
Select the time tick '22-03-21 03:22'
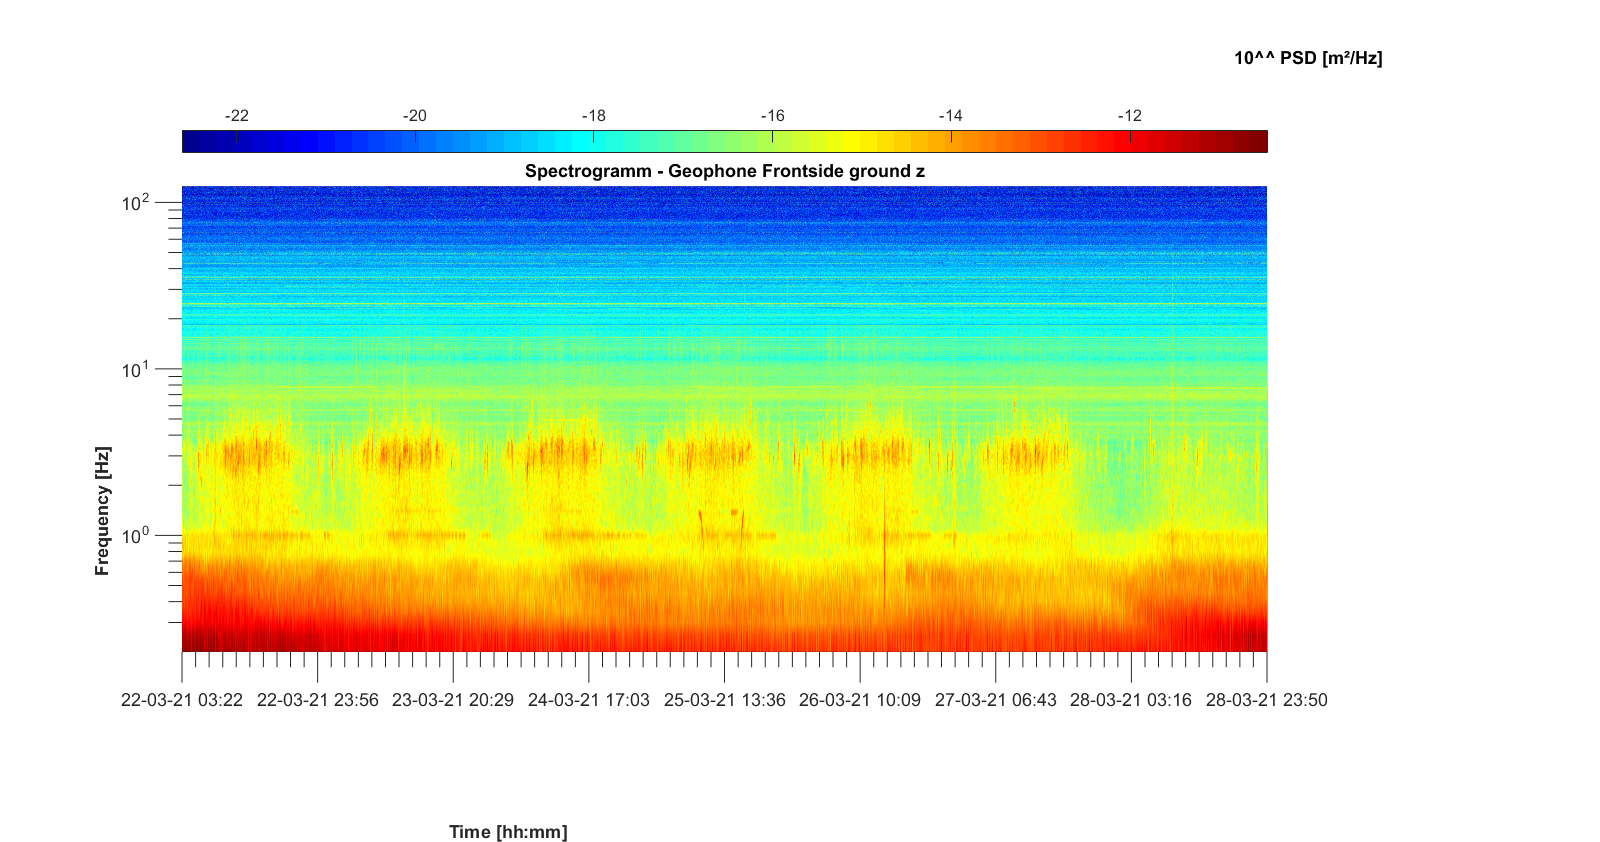[182, 700]
